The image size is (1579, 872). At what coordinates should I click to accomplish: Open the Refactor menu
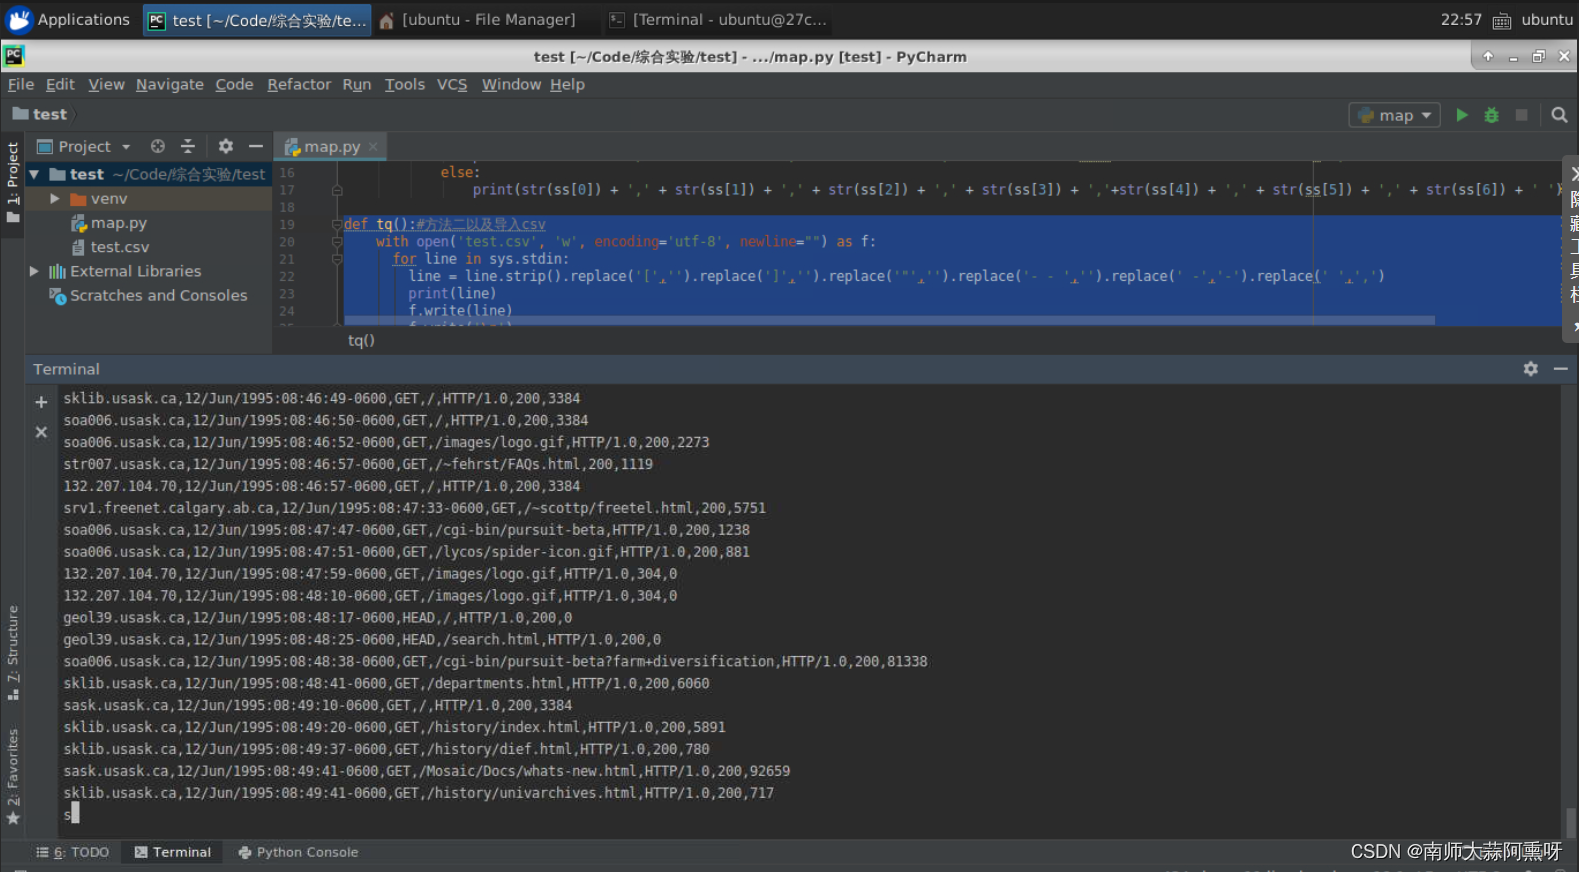pos(299,85)
